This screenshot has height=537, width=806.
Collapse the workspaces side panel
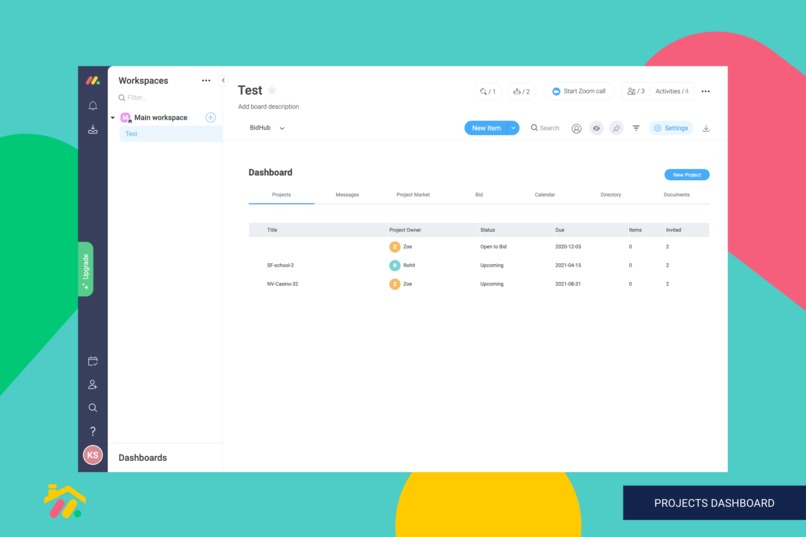(x=223, y=80)
